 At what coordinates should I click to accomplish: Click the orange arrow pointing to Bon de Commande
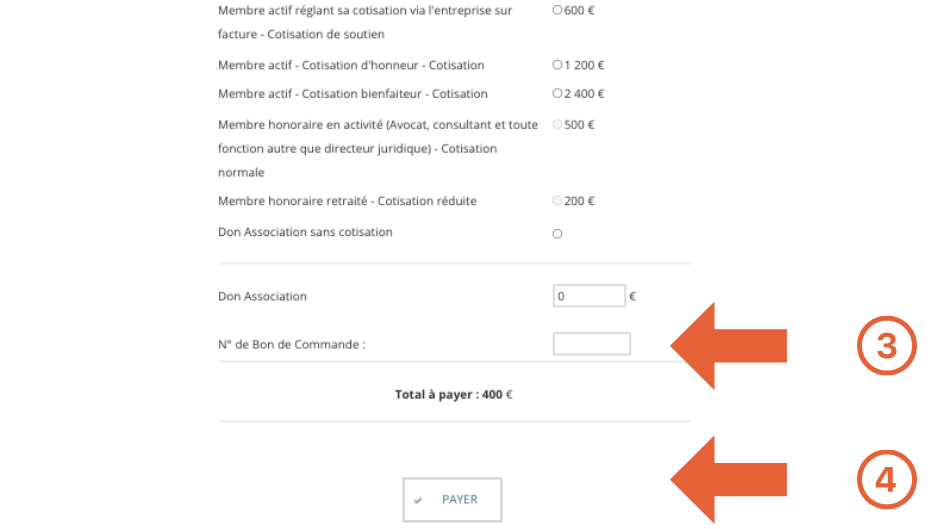[728, 346]
